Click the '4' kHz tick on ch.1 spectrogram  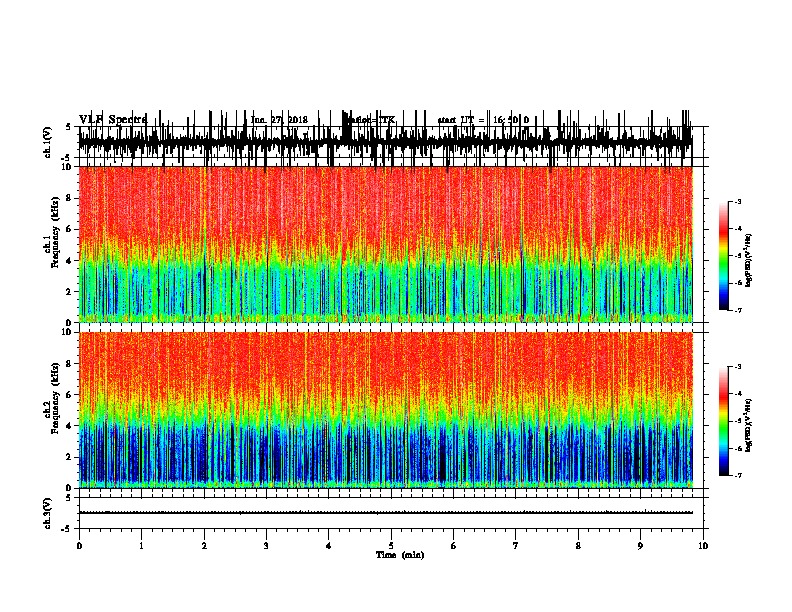click(69, 261)
